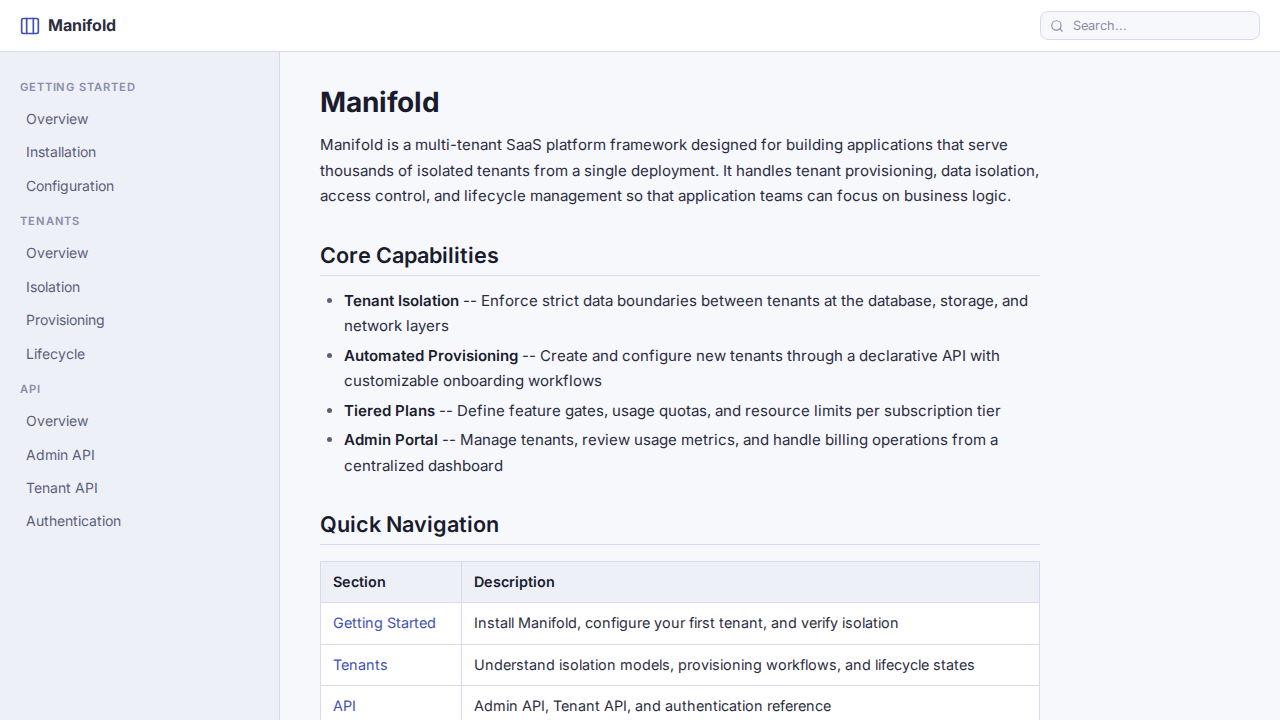Click the TENANTS sidebar section header
This screenshot has height=720, width=1280.
[x=50, y=221]
